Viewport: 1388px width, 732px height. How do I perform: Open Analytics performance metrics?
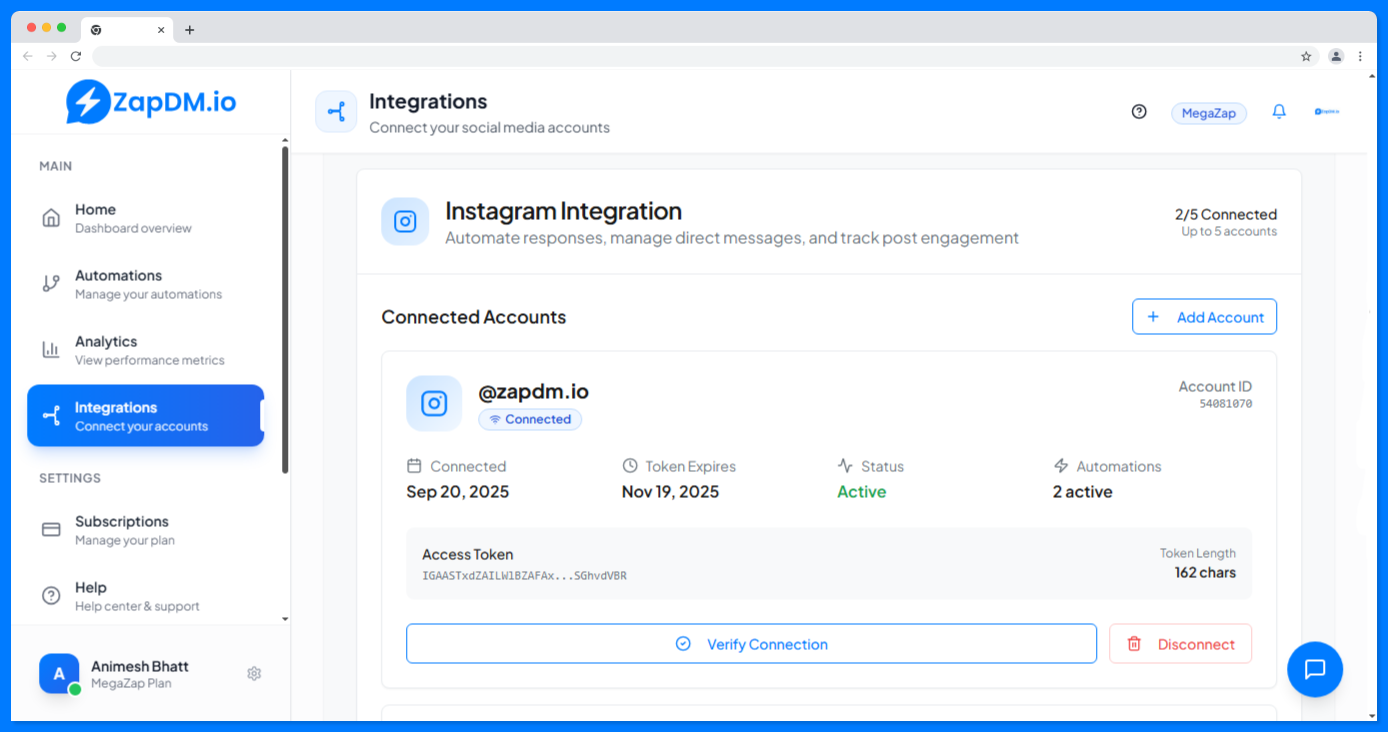click(146, 350)
